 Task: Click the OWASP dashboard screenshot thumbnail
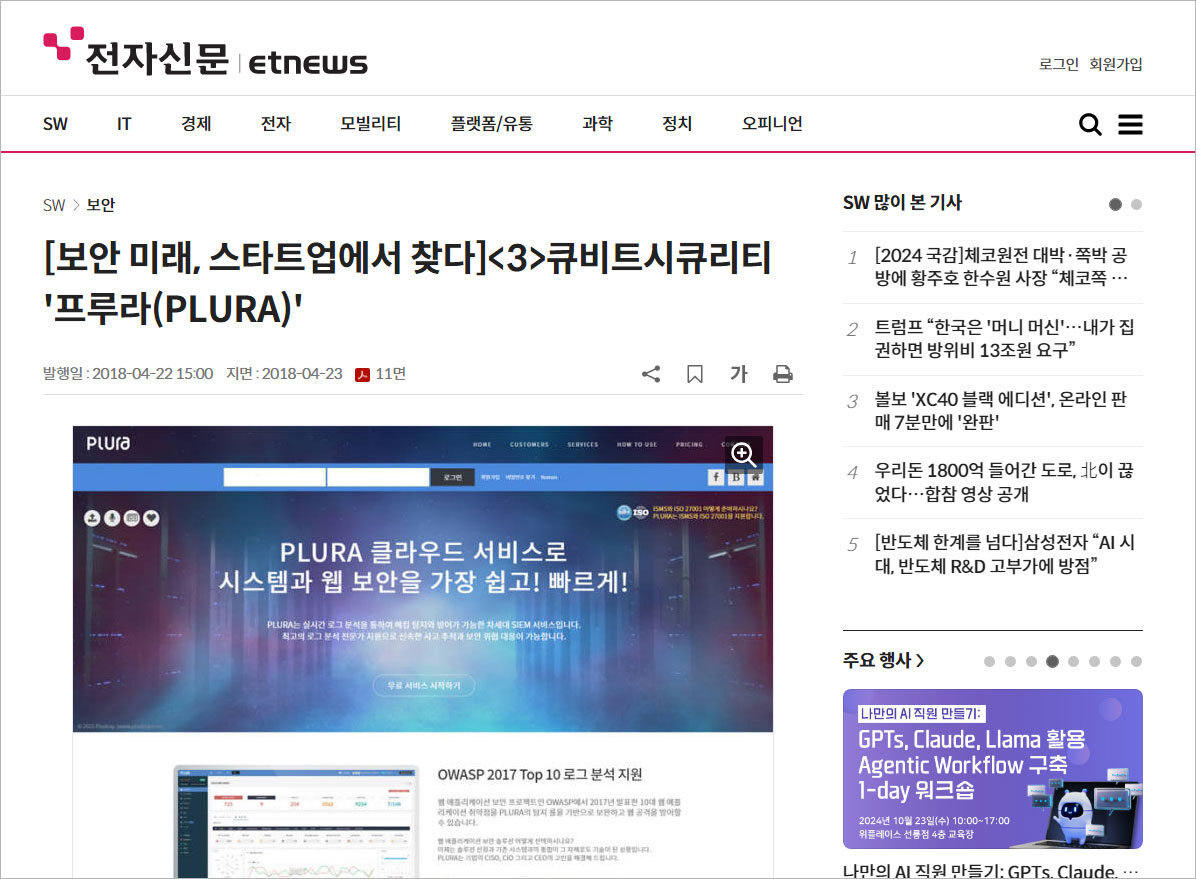296,821
